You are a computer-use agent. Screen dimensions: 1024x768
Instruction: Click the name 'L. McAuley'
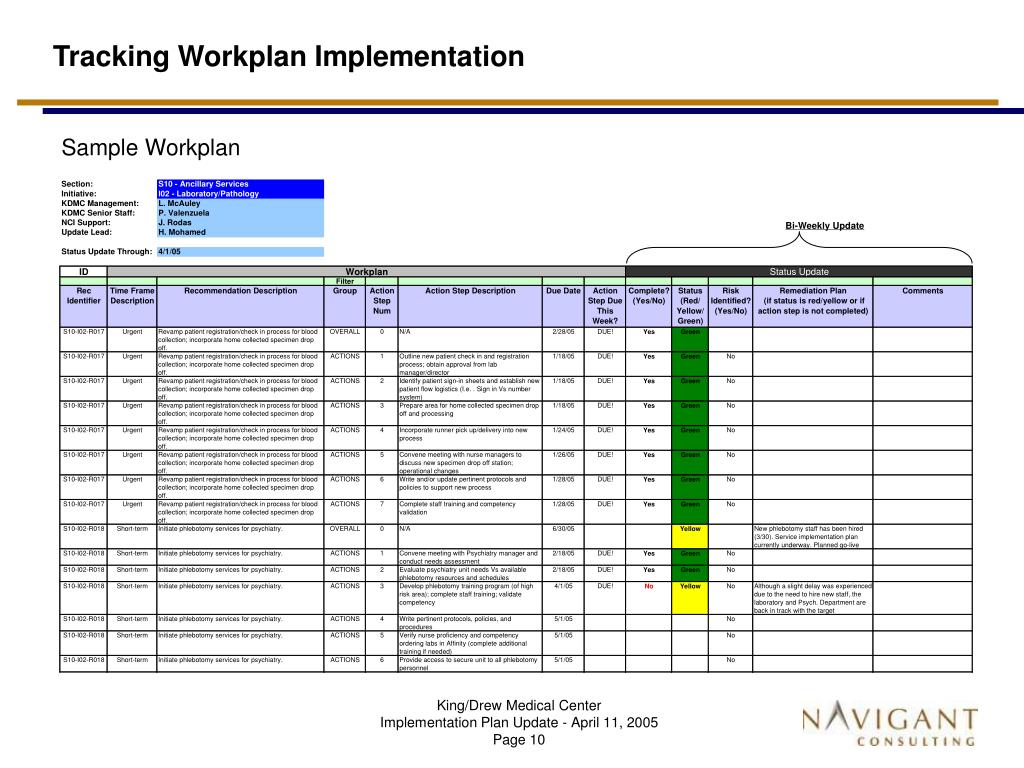click(x=179, y=204)
